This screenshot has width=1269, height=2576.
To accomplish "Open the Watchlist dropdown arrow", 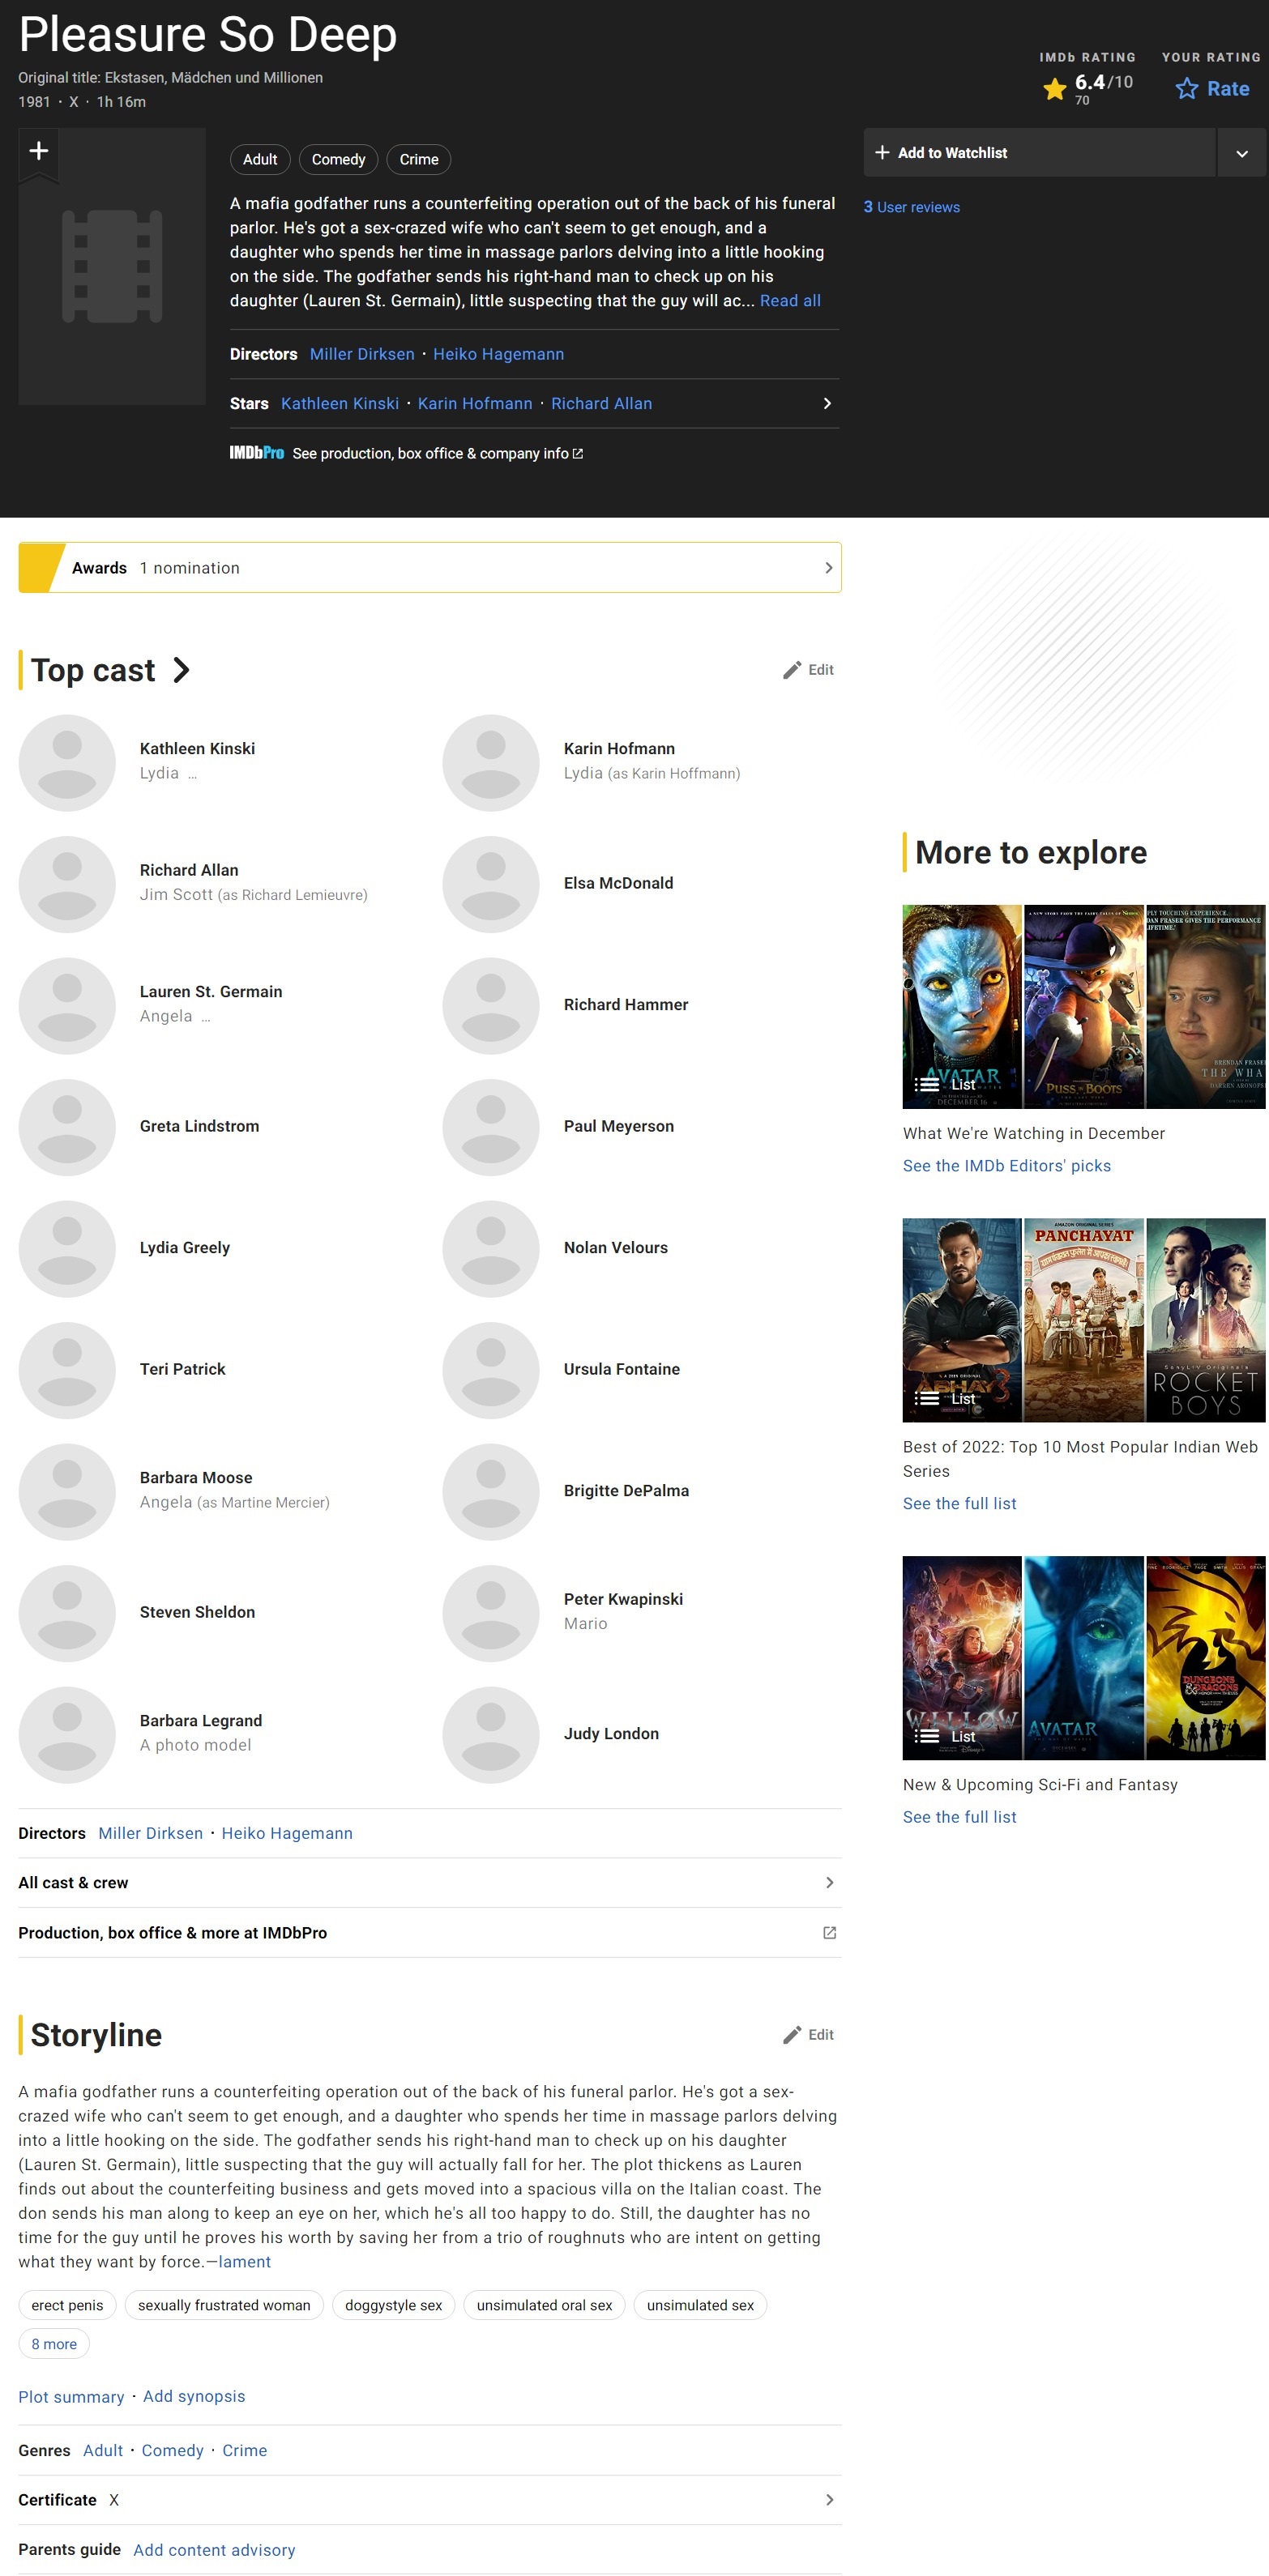I will coord(1242,153).
